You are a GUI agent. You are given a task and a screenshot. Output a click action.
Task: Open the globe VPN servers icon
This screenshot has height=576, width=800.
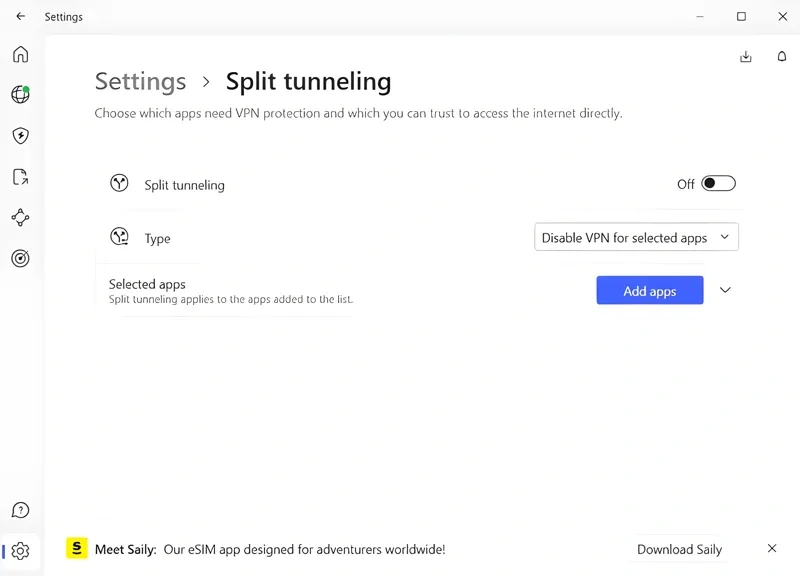click(x=20, y=95)
